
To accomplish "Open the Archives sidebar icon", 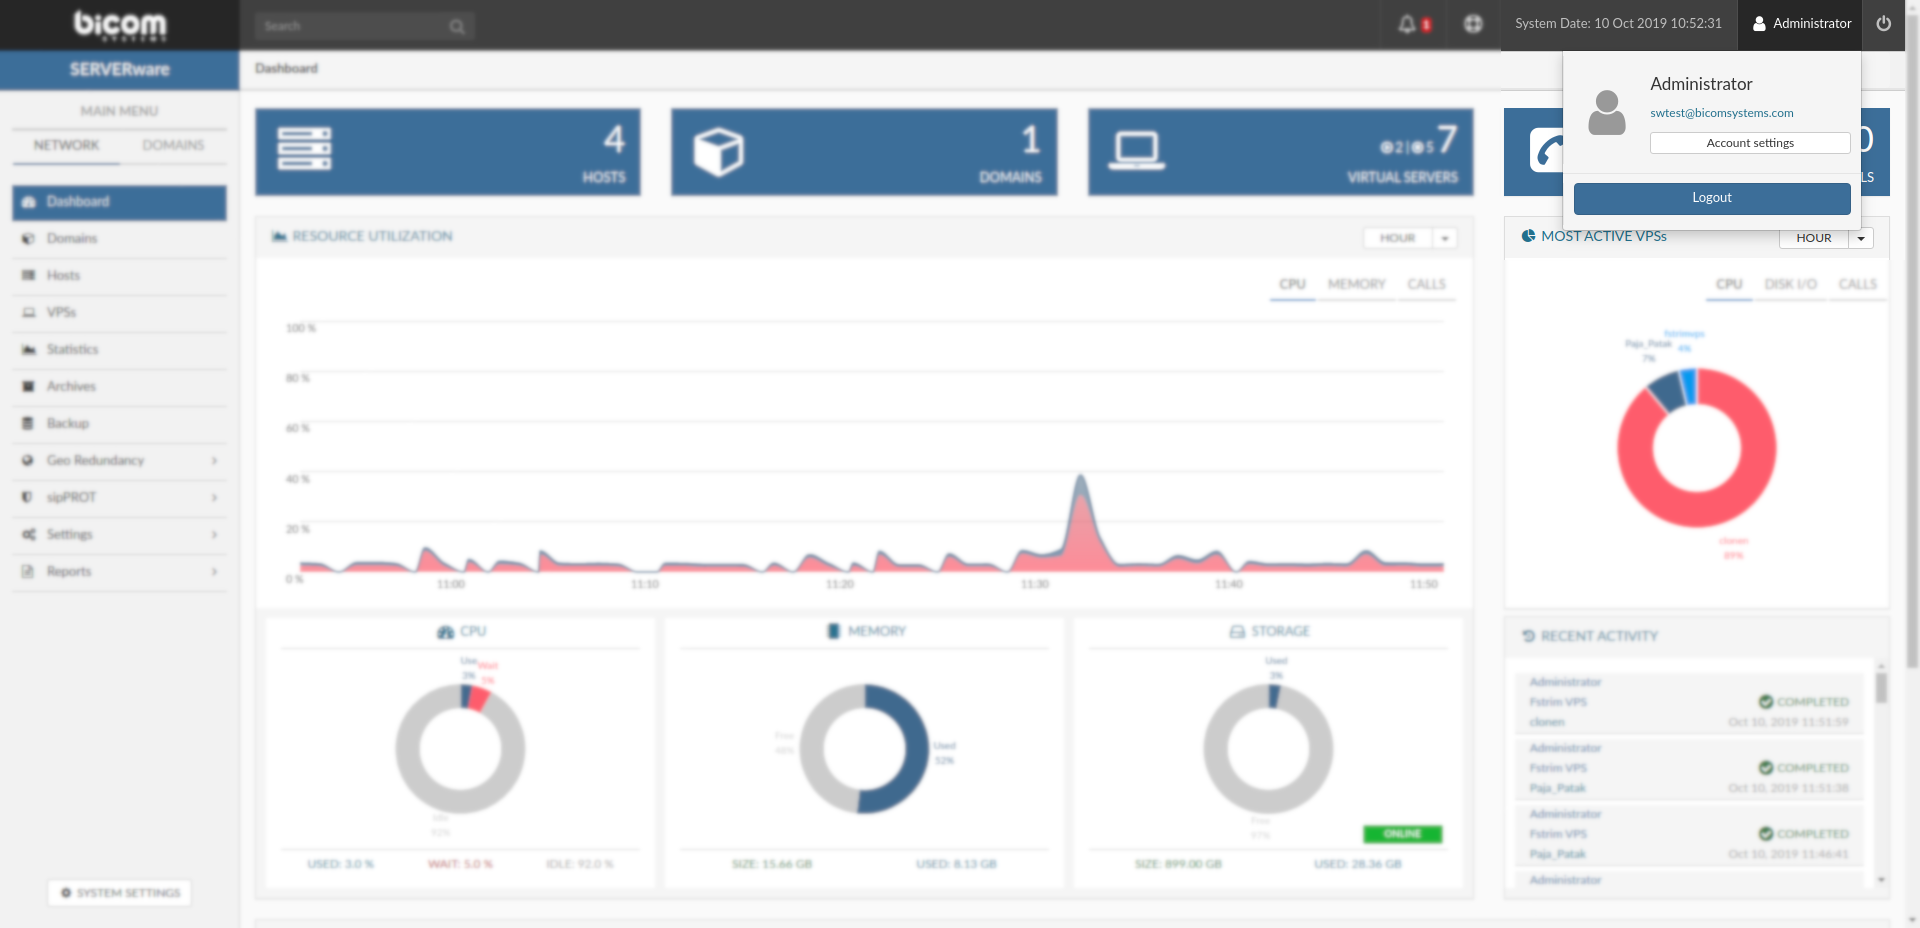I will [27, 386].
